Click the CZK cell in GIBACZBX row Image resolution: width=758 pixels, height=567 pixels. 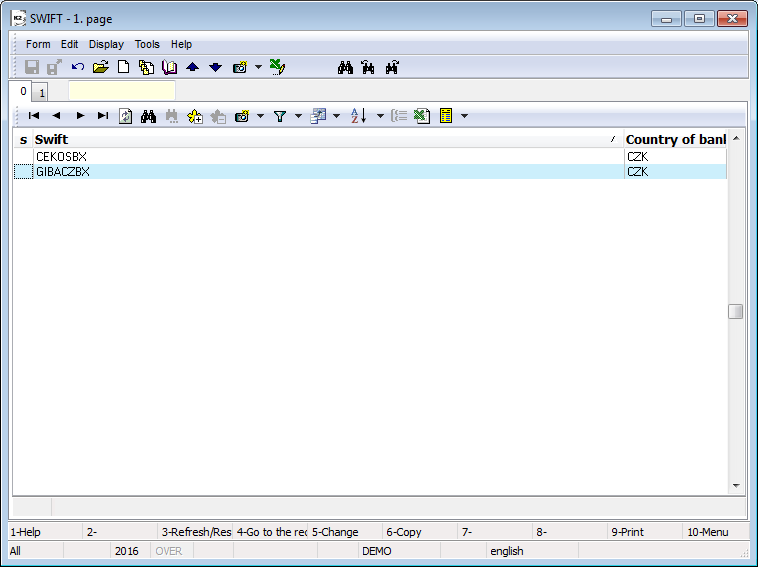[x=675, y=172]
